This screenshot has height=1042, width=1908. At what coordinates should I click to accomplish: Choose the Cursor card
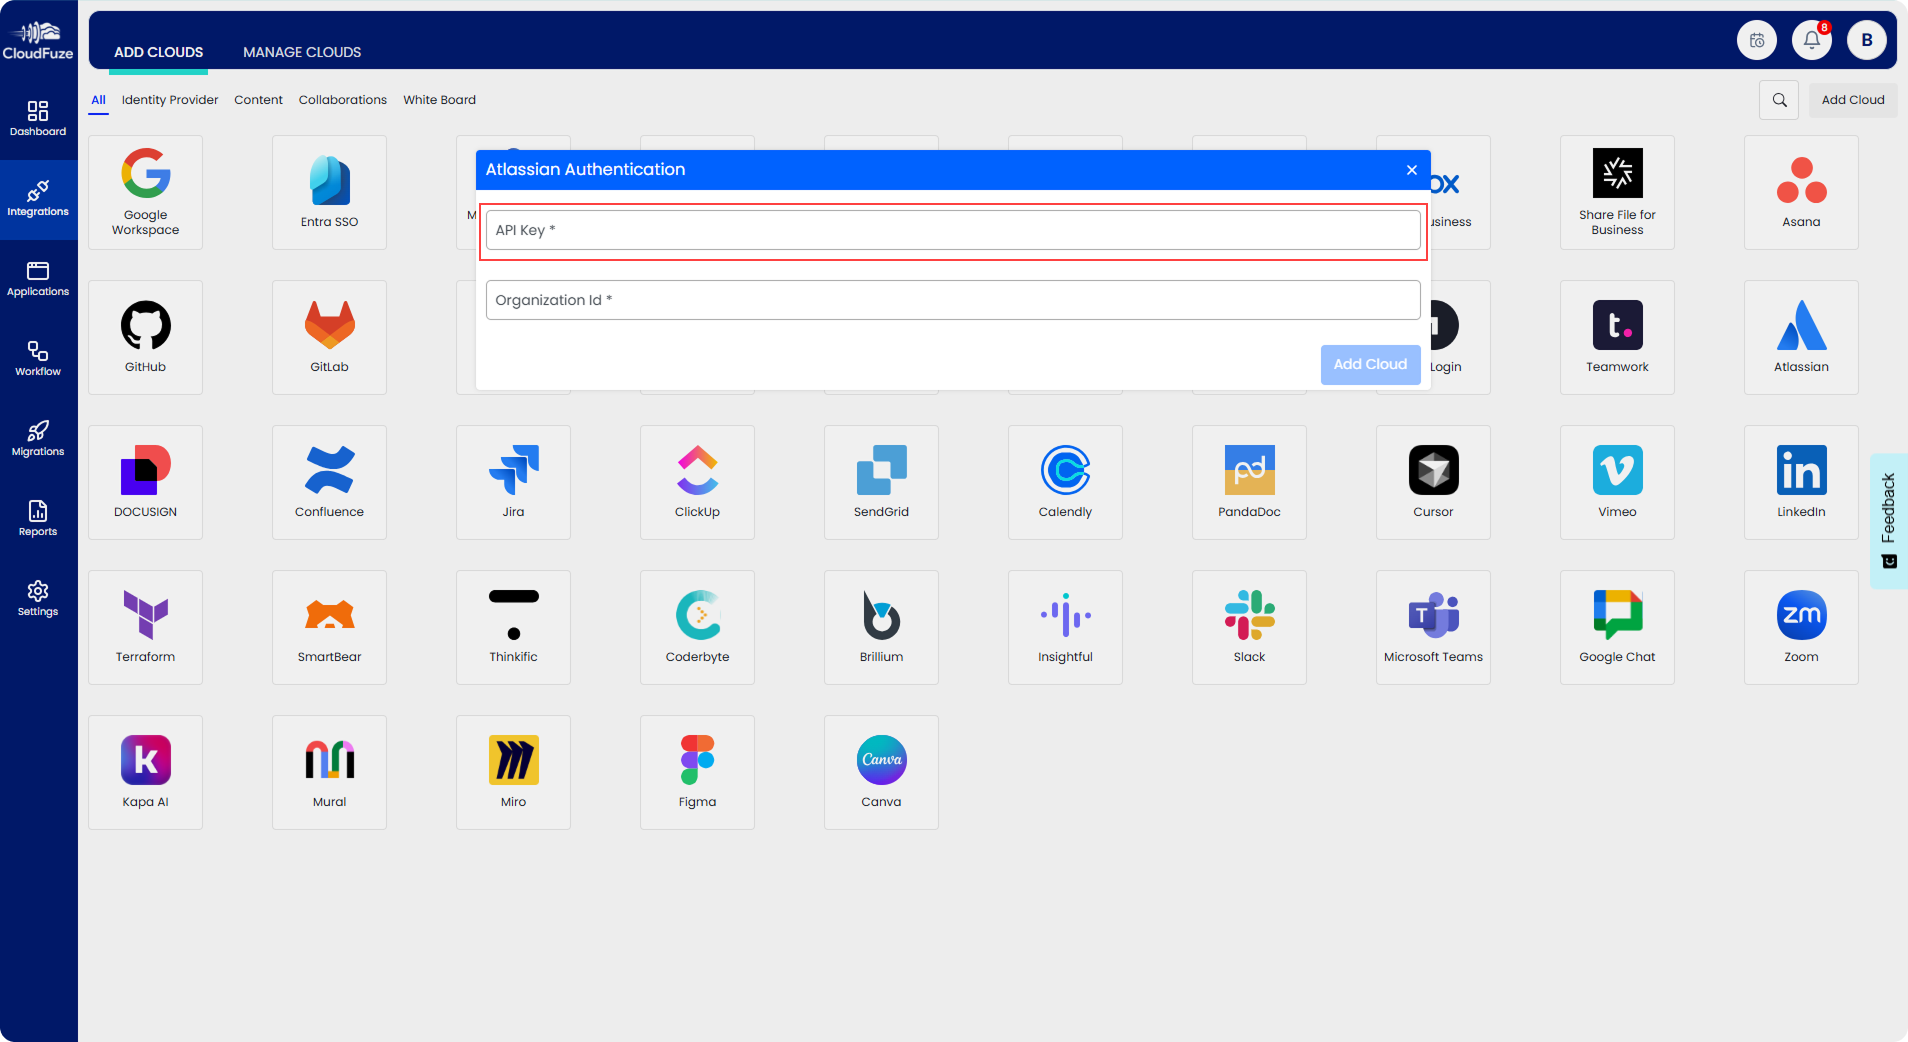point(1433,482)
